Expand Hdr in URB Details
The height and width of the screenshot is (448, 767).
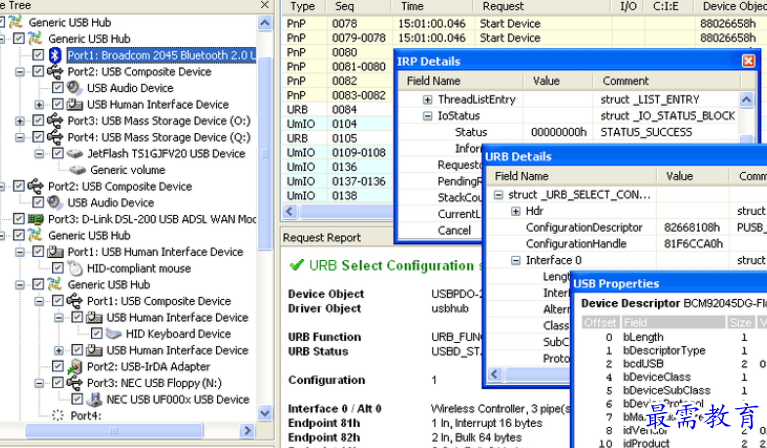point(516,211)
